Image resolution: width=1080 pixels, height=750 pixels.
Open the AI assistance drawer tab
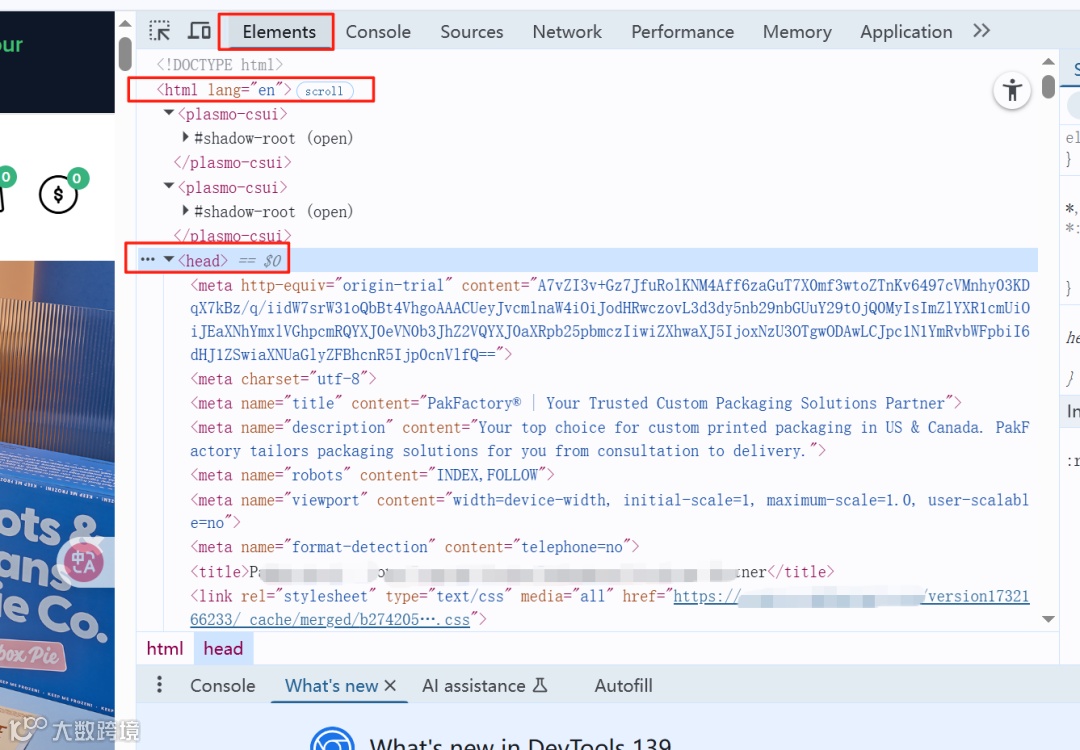(484, 685)
